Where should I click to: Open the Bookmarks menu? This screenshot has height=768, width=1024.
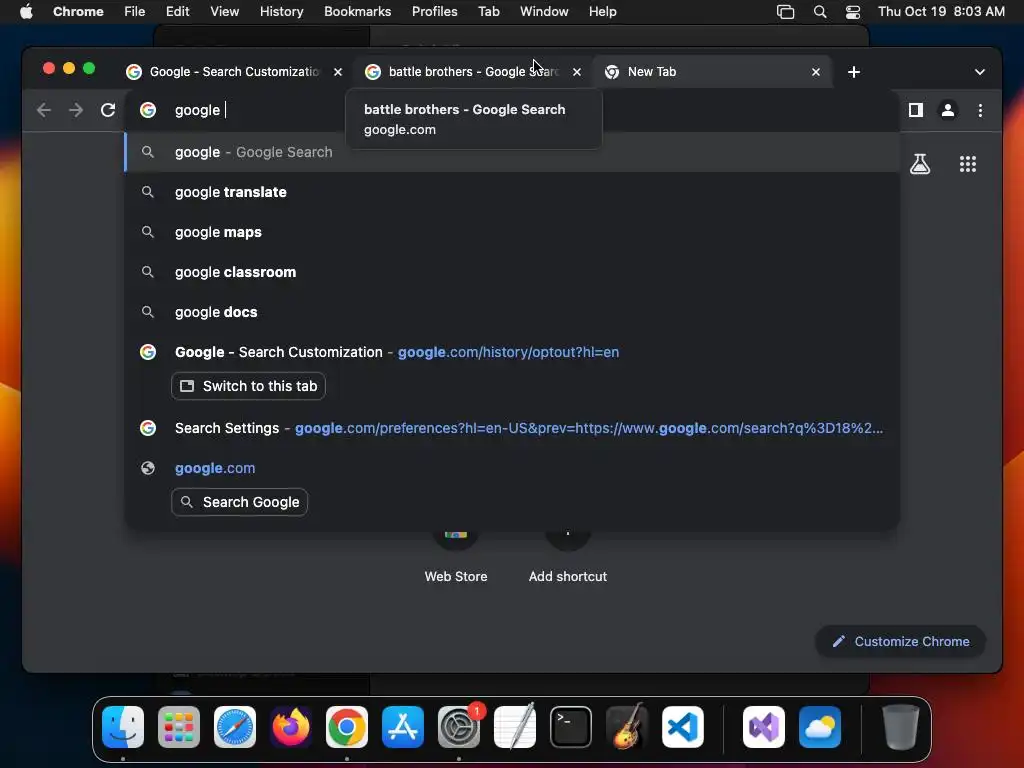[357, 12]
